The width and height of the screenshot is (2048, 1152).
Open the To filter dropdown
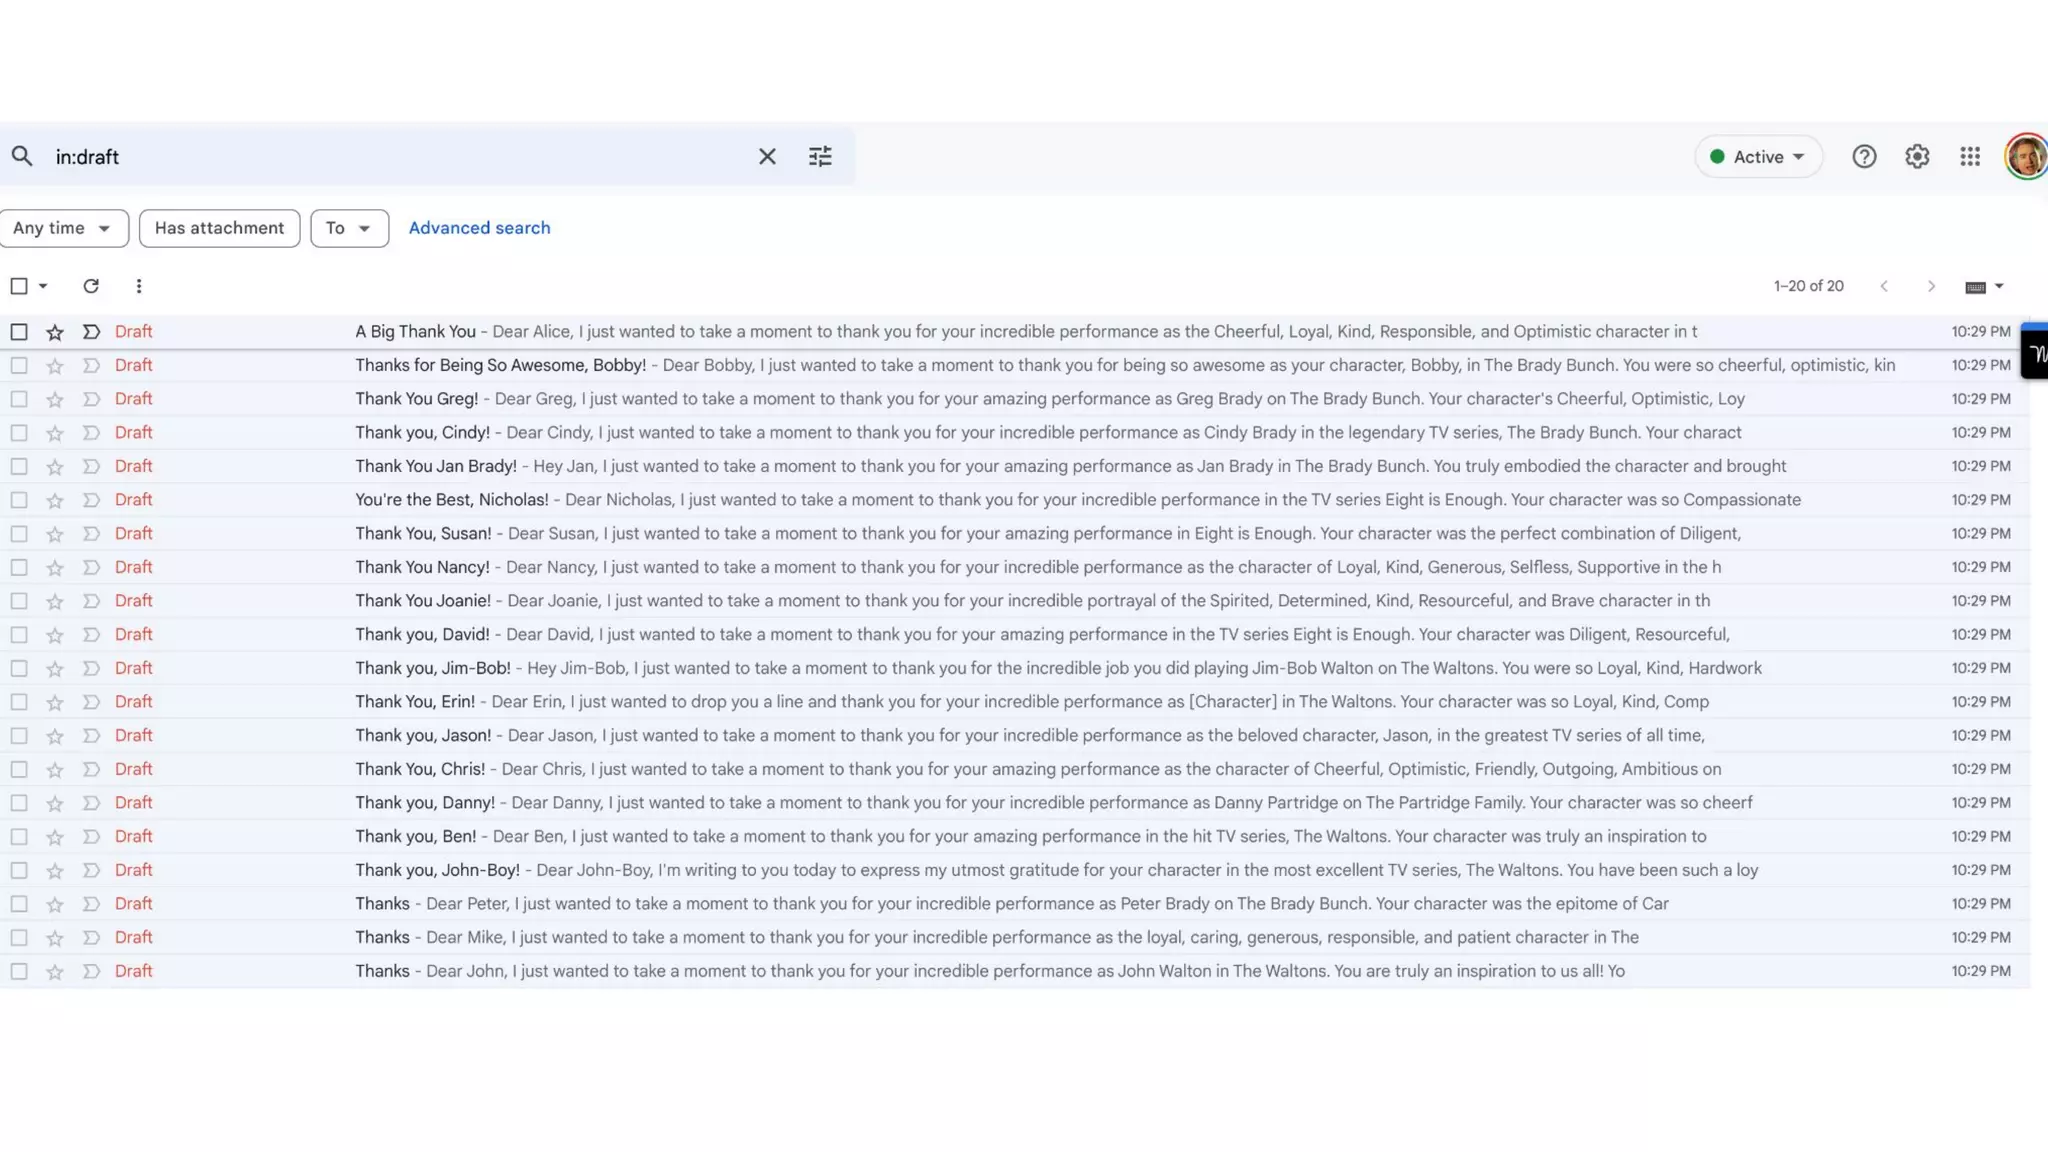[x=349, y=228]
